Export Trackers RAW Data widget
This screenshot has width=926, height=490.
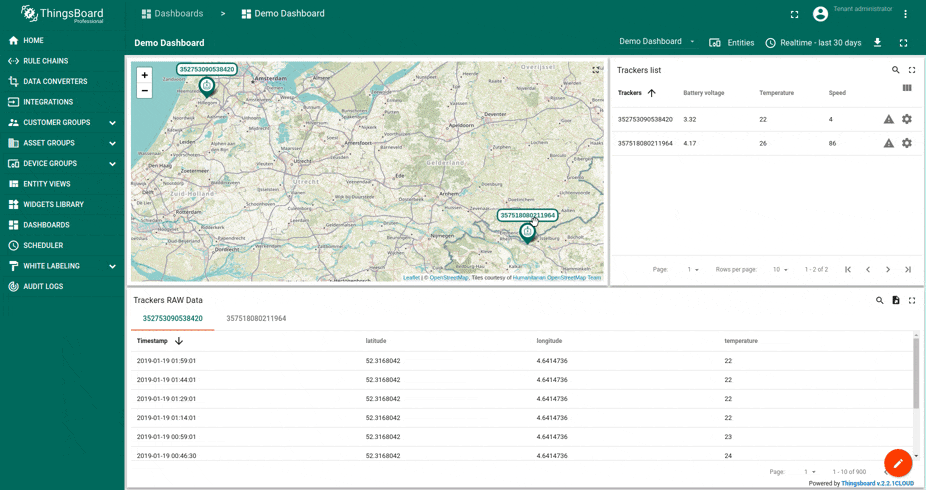896,300
